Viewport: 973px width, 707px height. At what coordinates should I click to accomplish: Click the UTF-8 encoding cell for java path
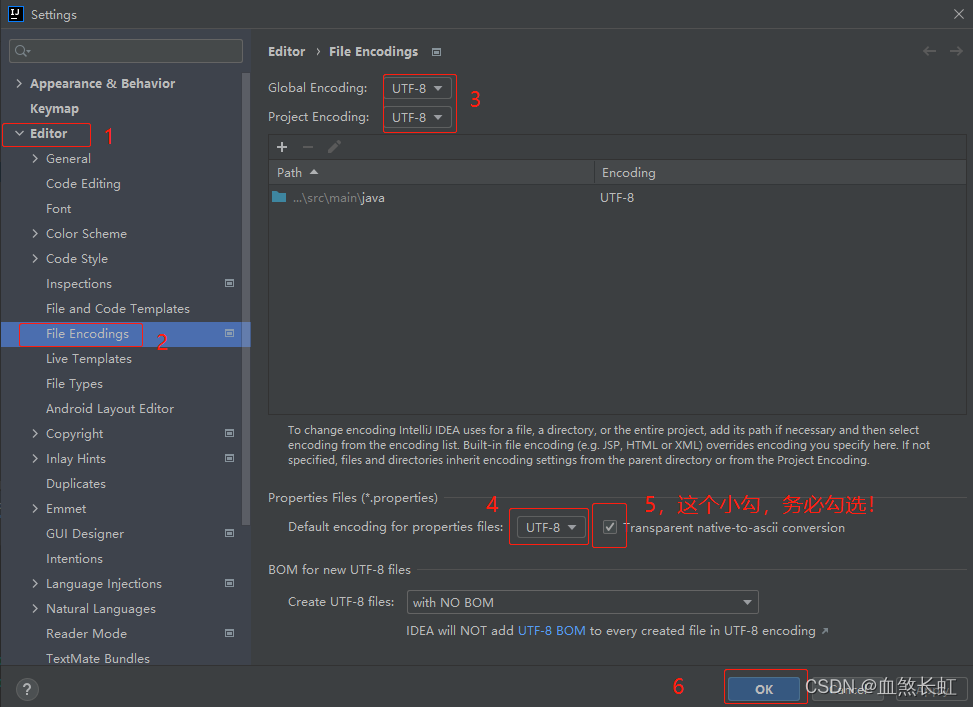(x=617, y=197)
